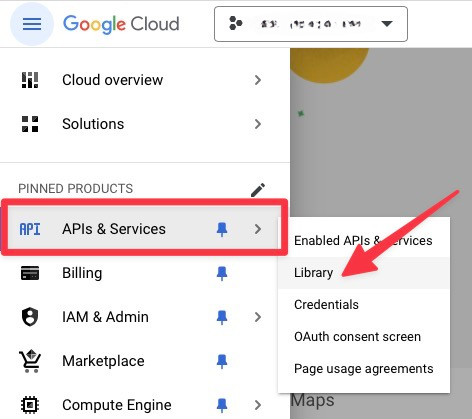The image size is (472, 419).
Task: Expand the Compute Engine submenu chevron
Action: [258, 405]
